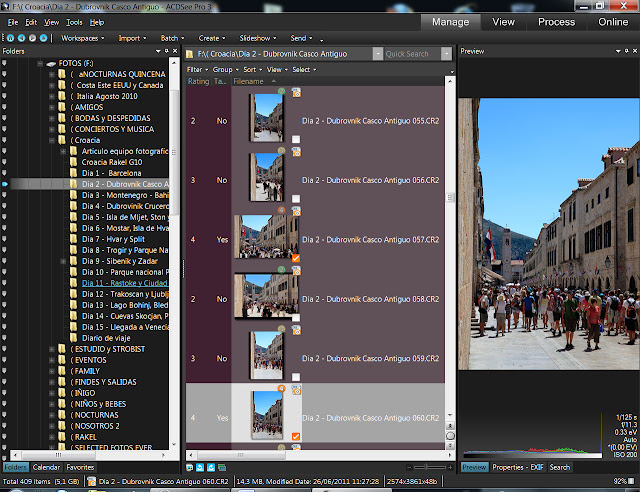Expand the ESTUDIO y STROBIST folder node
Viewport: 640px width, 492px height.
[51, 349]
